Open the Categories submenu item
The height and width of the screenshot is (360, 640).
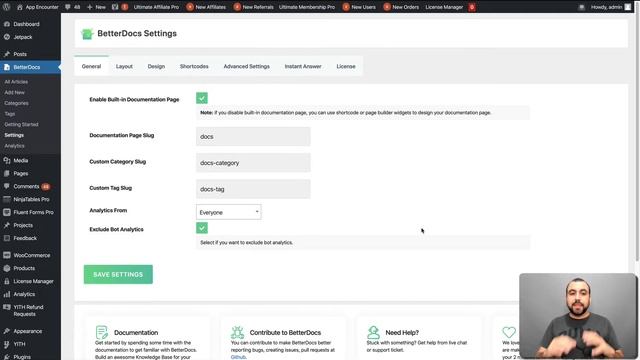point(16,103)
